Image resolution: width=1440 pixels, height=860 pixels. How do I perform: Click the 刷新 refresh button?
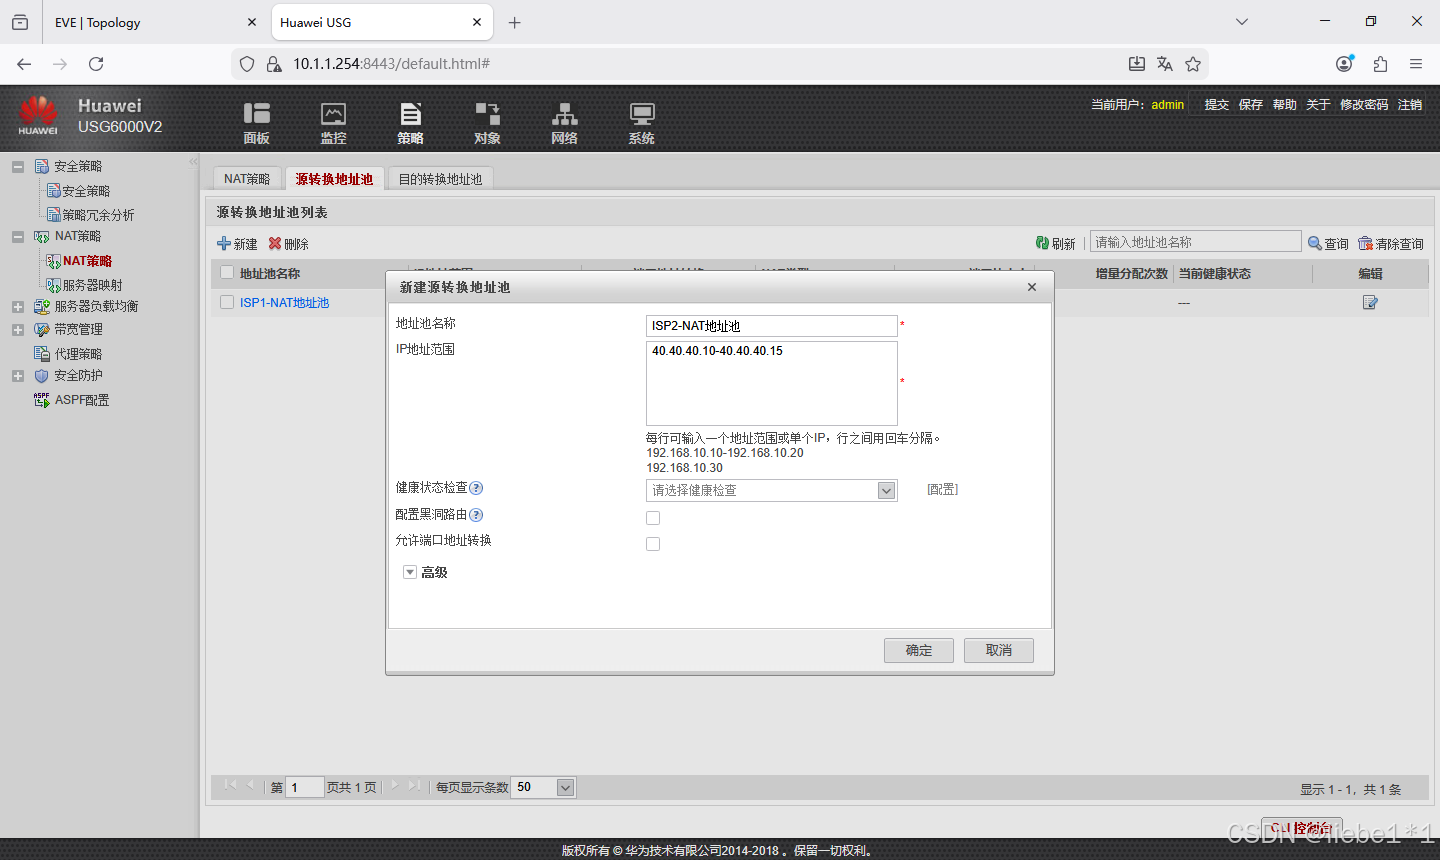tap(1055, 243)
